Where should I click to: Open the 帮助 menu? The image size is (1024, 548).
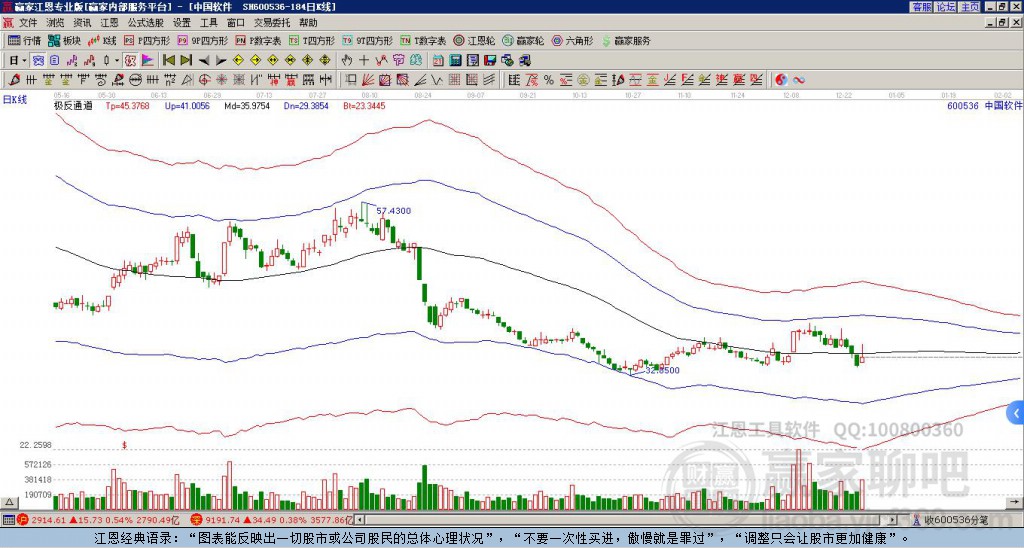point(308,23)
